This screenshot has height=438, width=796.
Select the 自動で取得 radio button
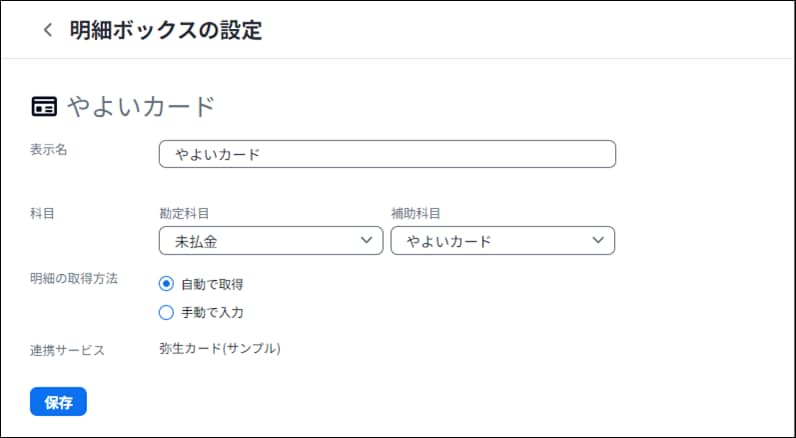coord(166,284)
